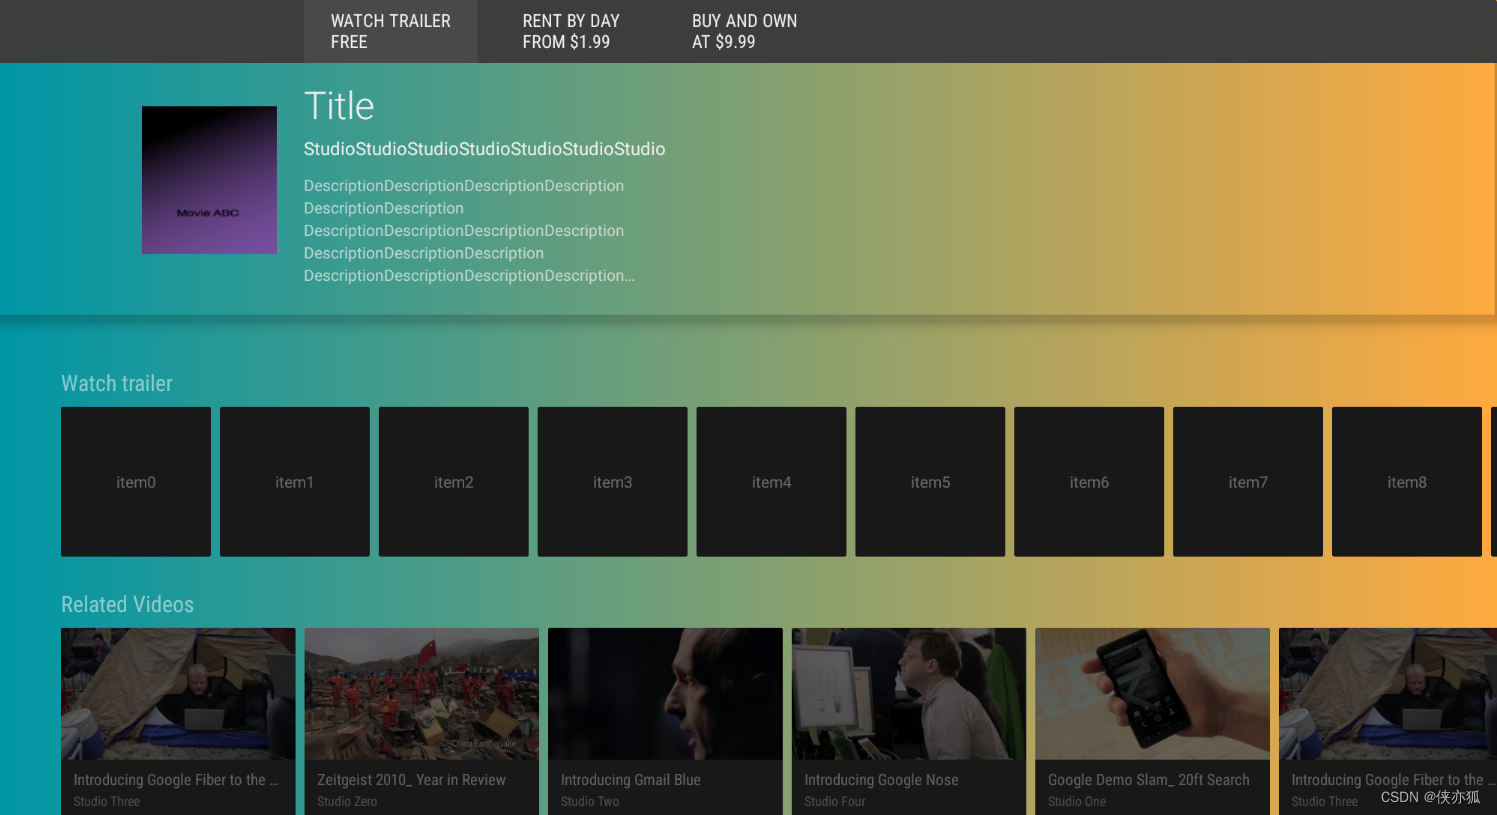Click item8 at row's right edge

[x=1406, y=481]
